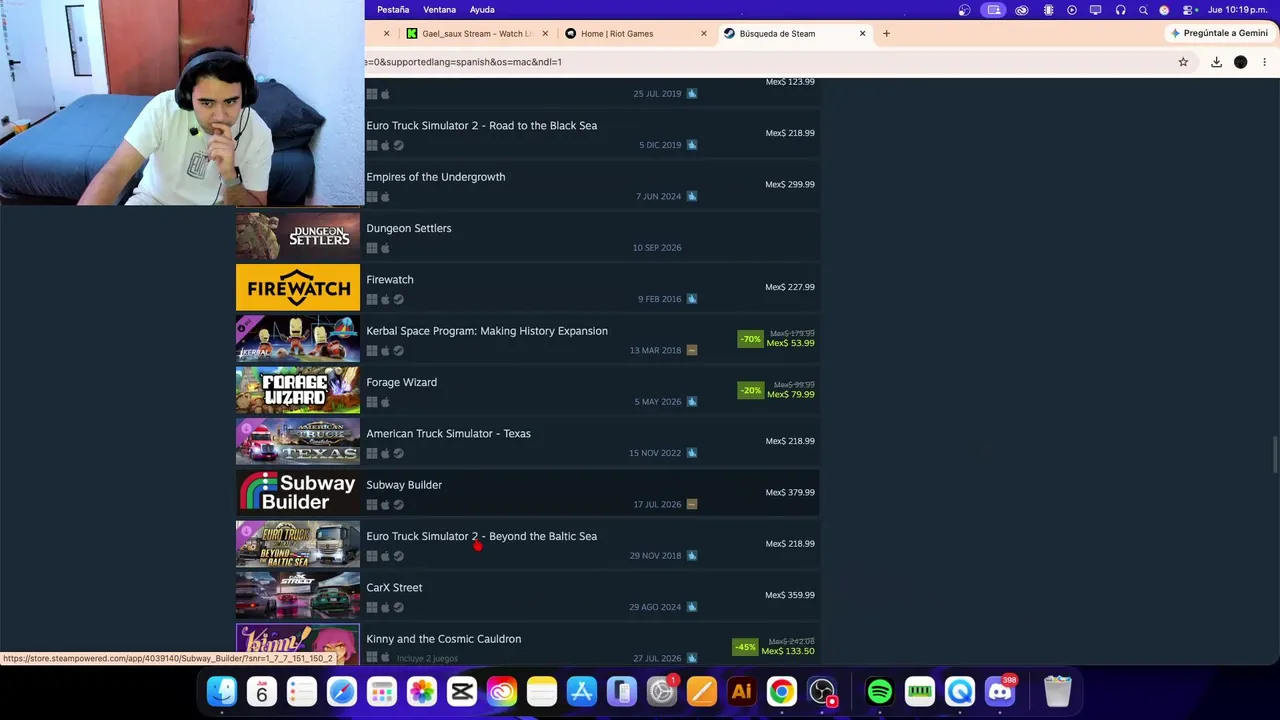1280x720 pixels.
Task: Click the Mex$ 379.99 price for Subway Builder
Action: point(790,493)
